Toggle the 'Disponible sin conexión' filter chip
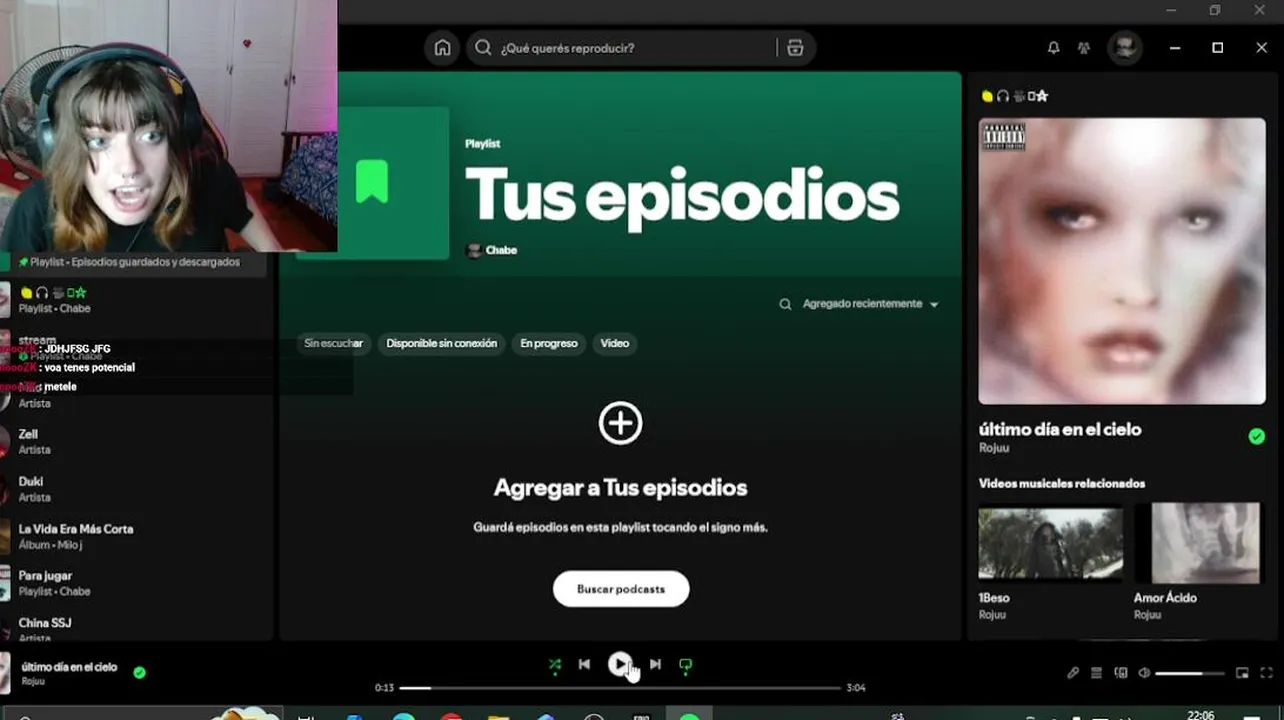 click(441, 343)
